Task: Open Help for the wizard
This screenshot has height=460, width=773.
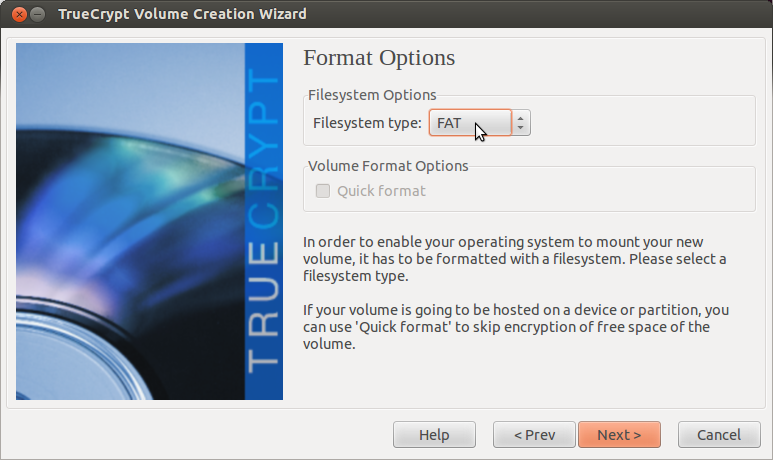Action: (434, 435)
